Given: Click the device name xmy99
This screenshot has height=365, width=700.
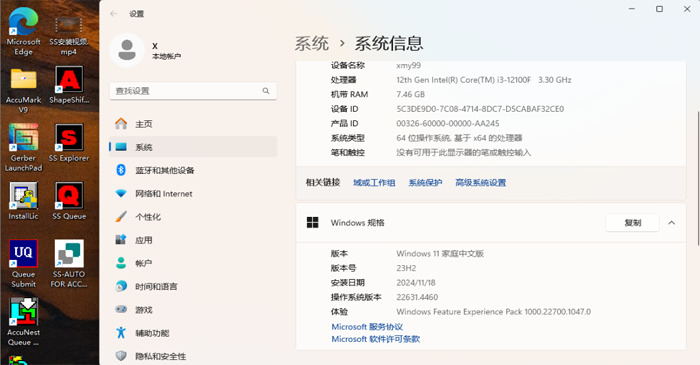Looking at the screenshot, I should point(408,66).
